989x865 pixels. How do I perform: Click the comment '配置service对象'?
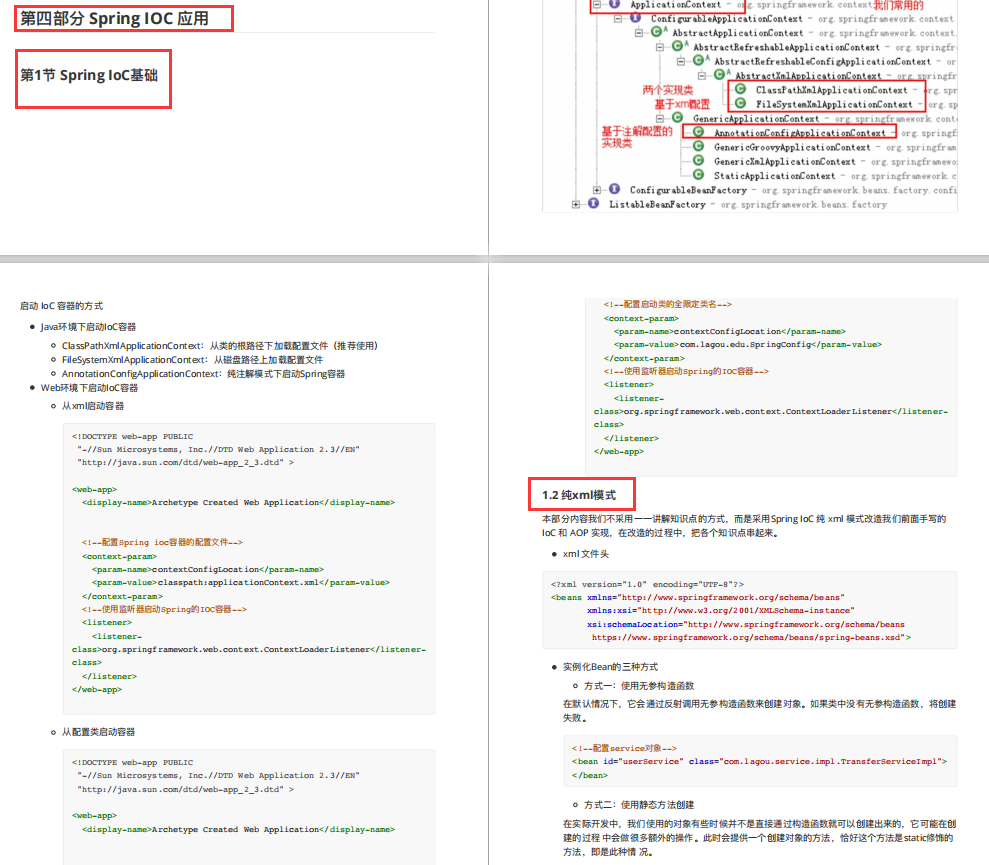(x=624, y=748)
